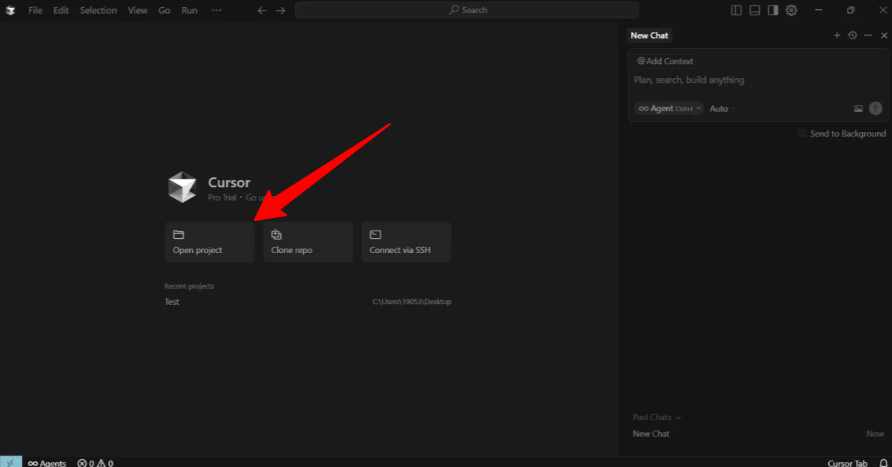The width and height of the screenshot is (892, 467).
Task: Enable the Send to Background checkbox
Action: pyautogui.click(x=802, y=133)
